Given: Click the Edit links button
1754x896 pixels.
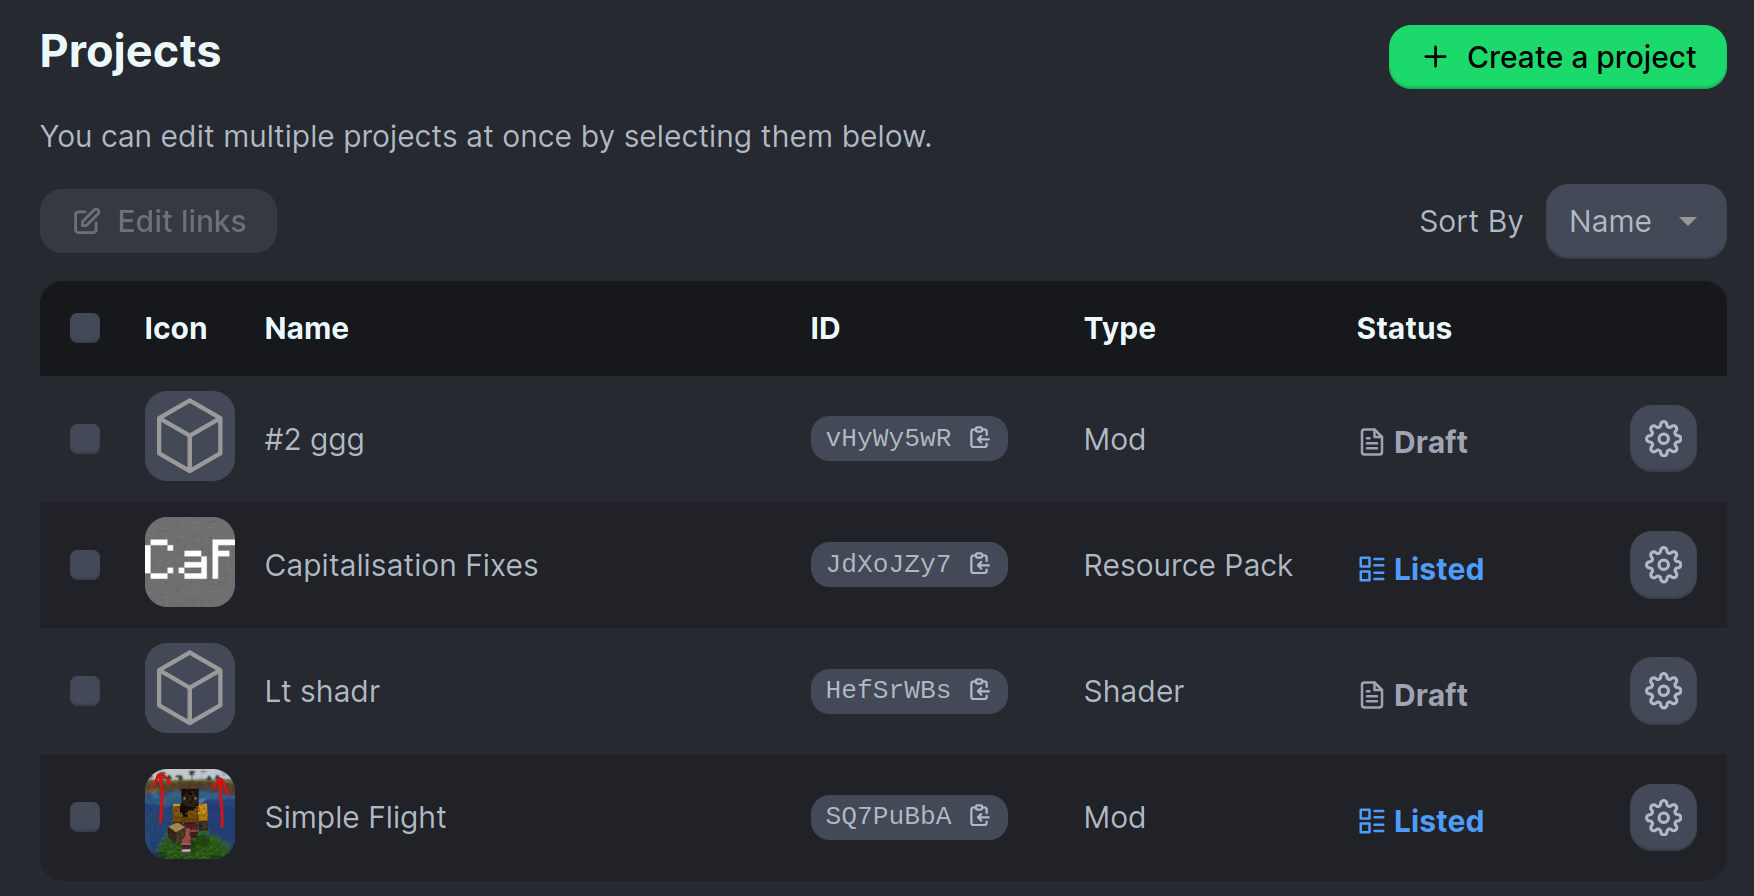Looking at the screenshot, I should tap(158, 221).
